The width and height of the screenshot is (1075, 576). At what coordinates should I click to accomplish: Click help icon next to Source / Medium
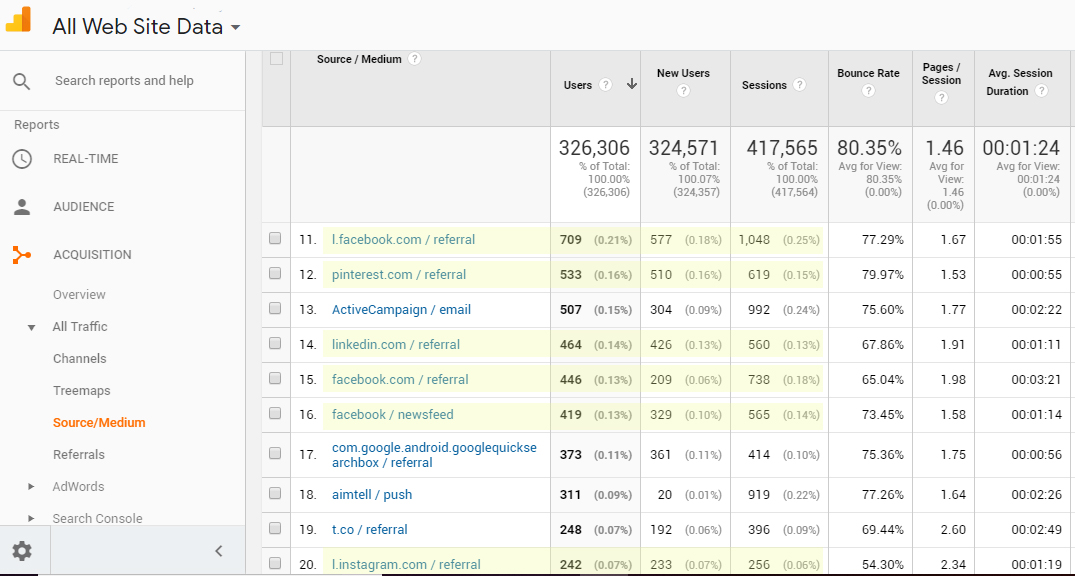pos(414,59)
